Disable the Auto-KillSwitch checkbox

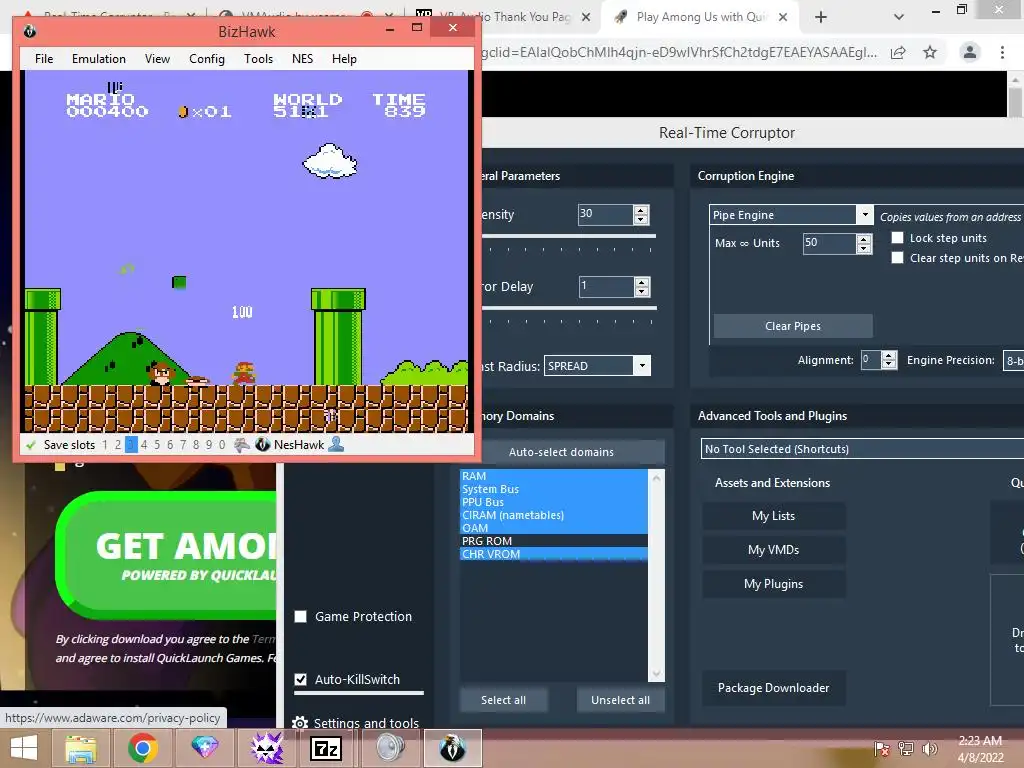pos(300,679)
